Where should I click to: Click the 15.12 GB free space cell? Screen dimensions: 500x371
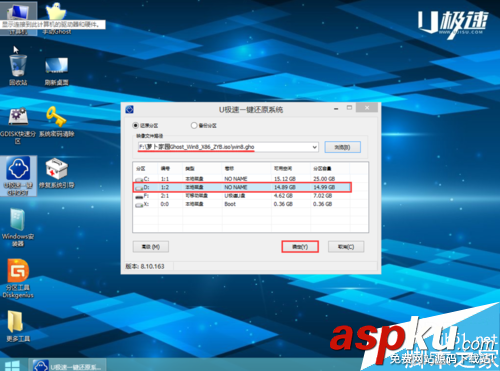click(285, 179)
